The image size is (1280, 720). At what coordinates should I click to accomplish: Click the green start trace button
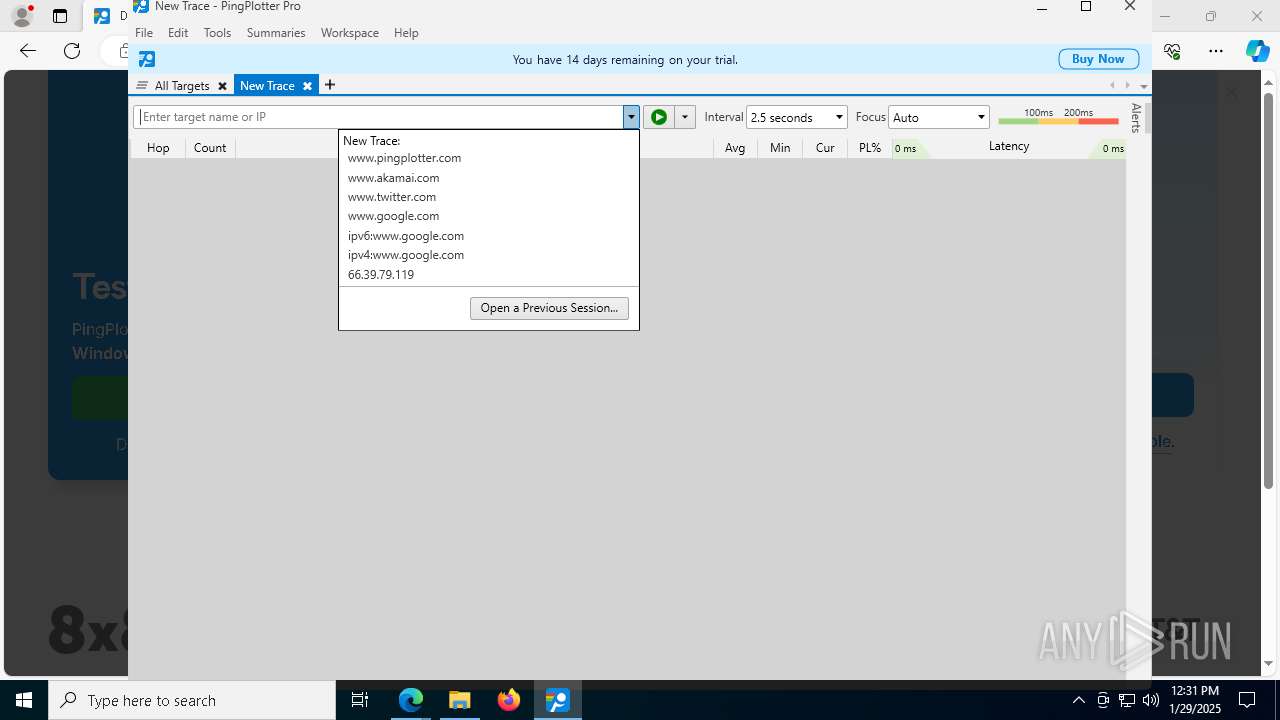pos(659,117)
